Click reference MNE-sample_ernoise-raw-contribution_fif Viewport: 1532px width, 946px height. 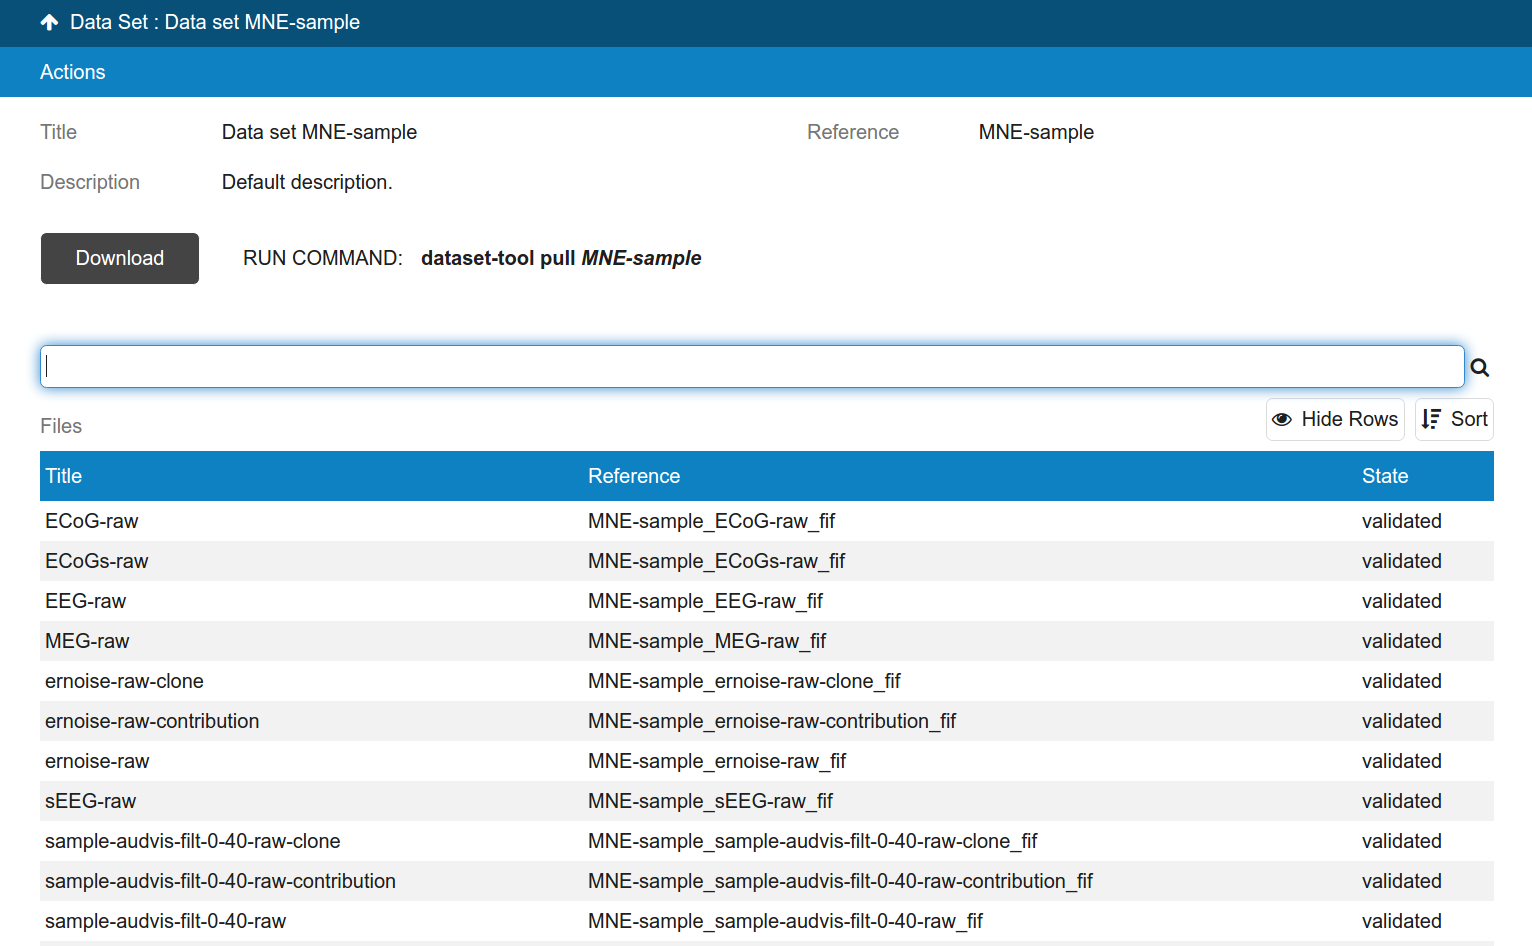[x=772, y=721]
